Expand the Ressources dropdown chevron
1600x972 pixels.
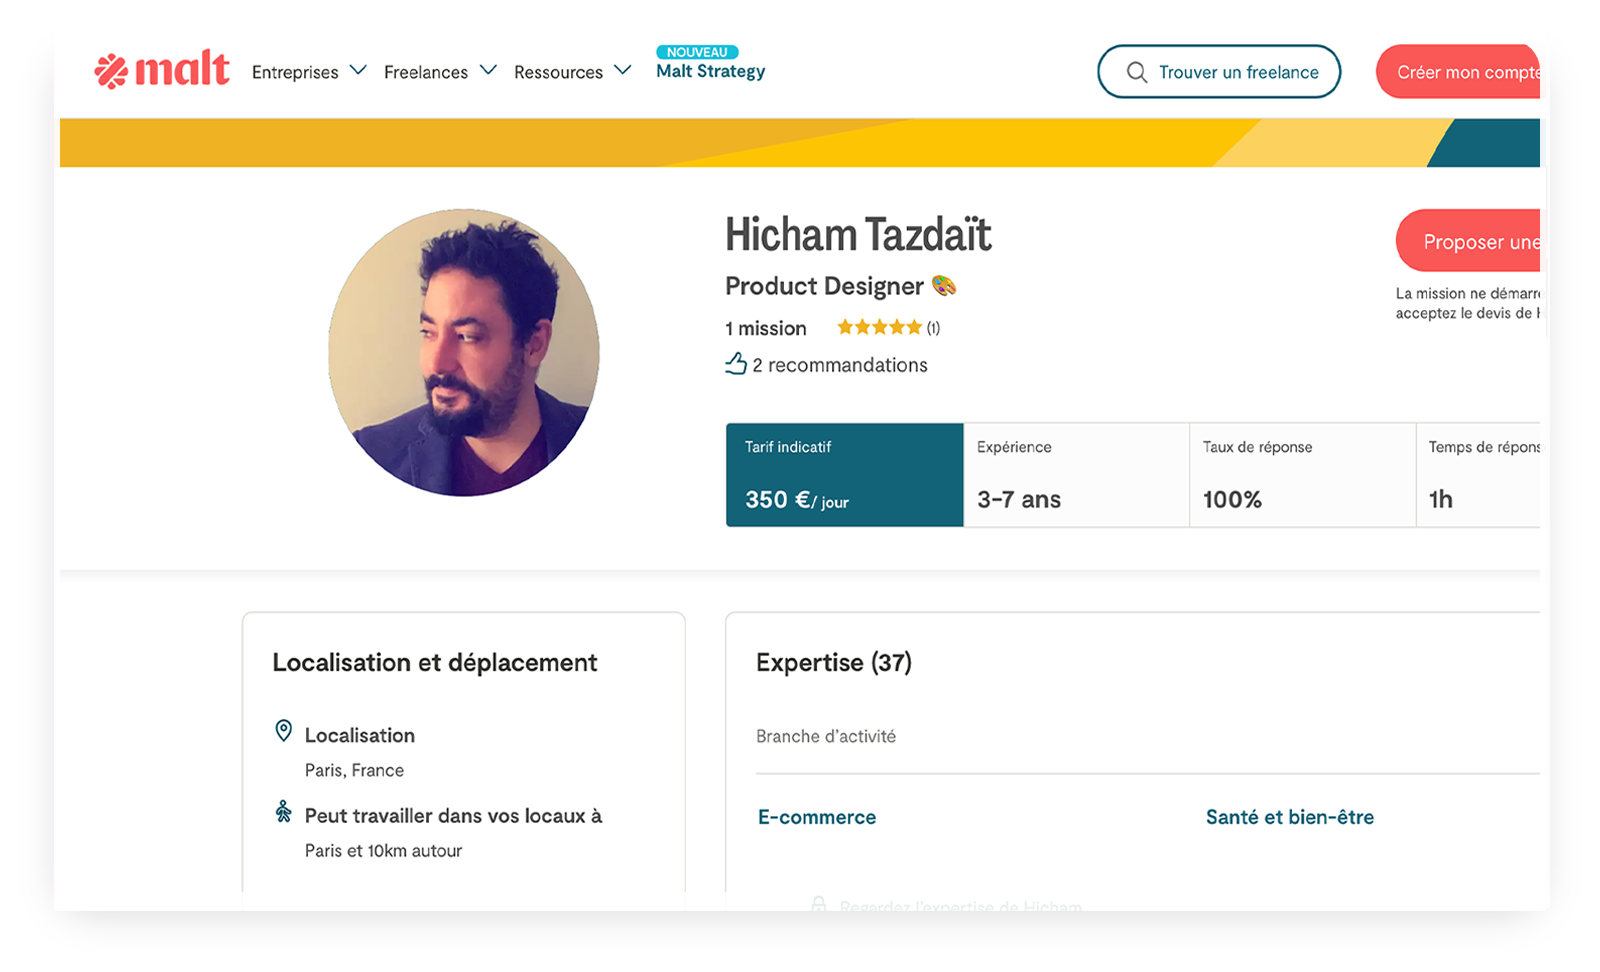pyautogui.click(x=623, y=70)
